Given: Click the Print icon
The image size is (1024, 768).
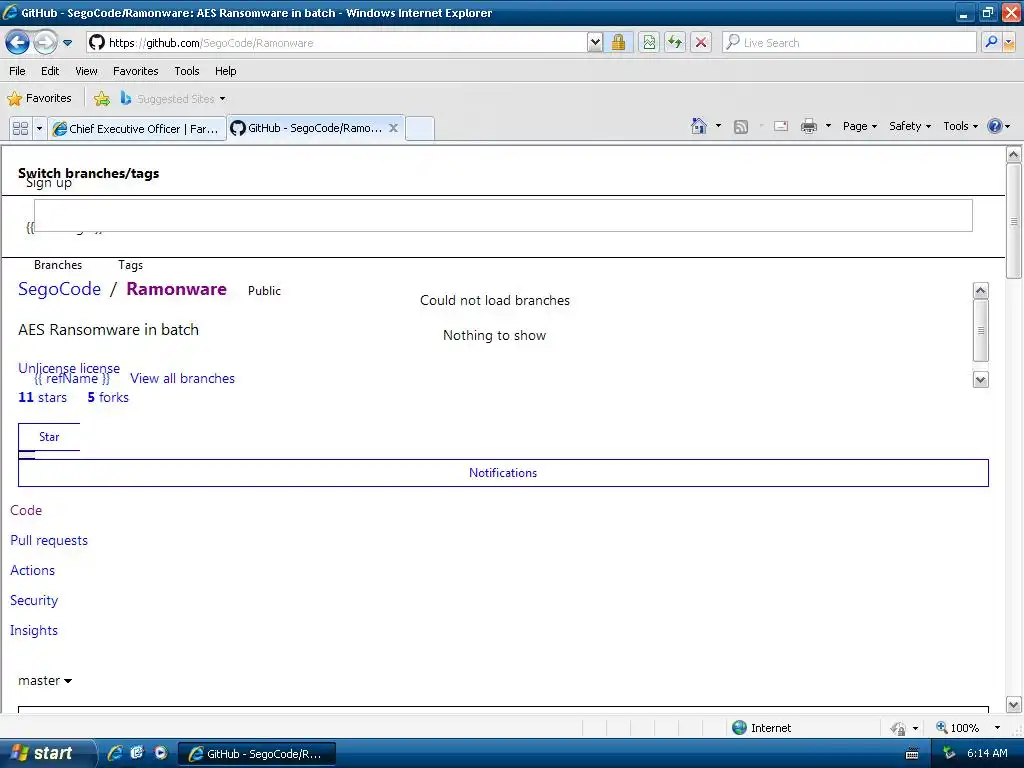Looking at the screenshot, I should 808,126.
